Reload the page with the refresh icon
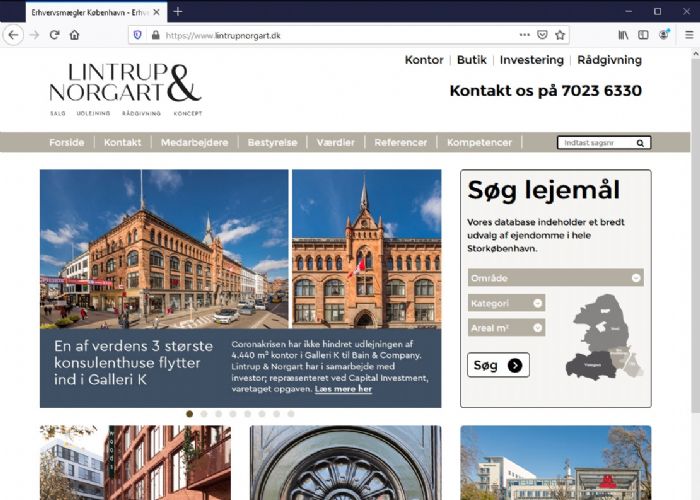Viewport: 700px width, 500px height. point(54,35)
